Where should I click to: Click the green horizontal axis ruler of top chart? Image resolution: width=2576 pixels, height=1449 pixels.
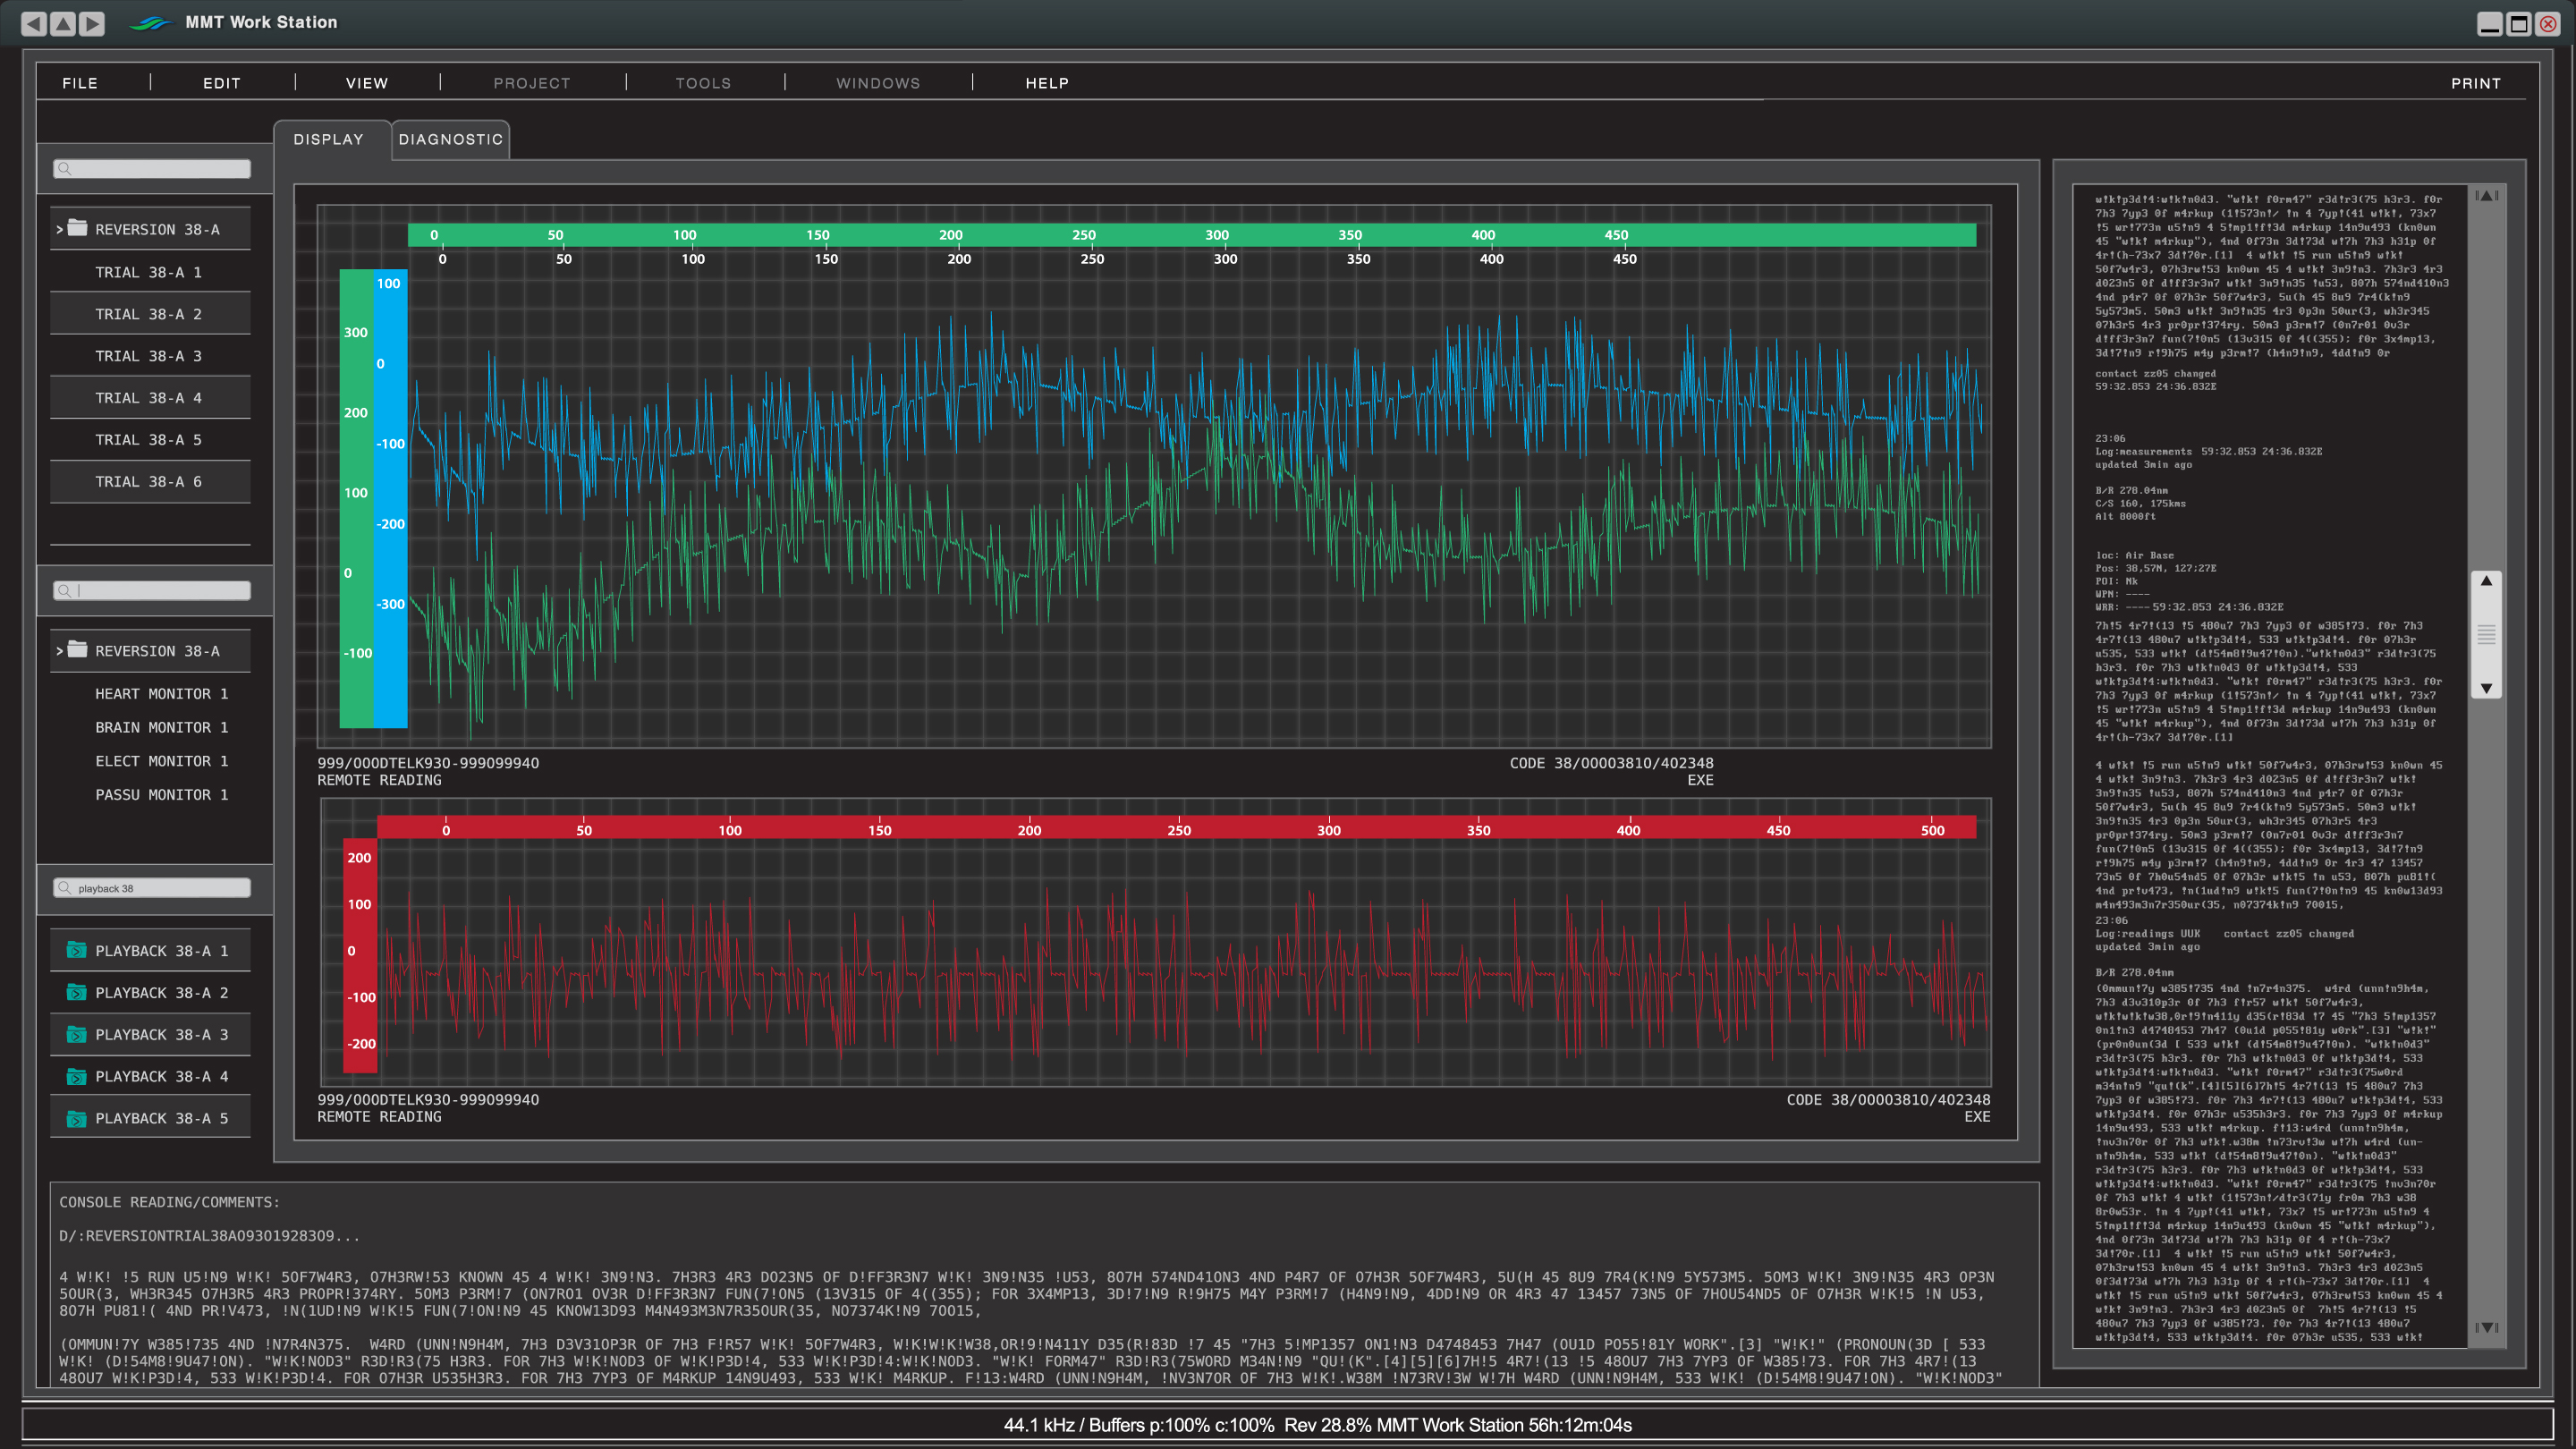coord(1191,235)
